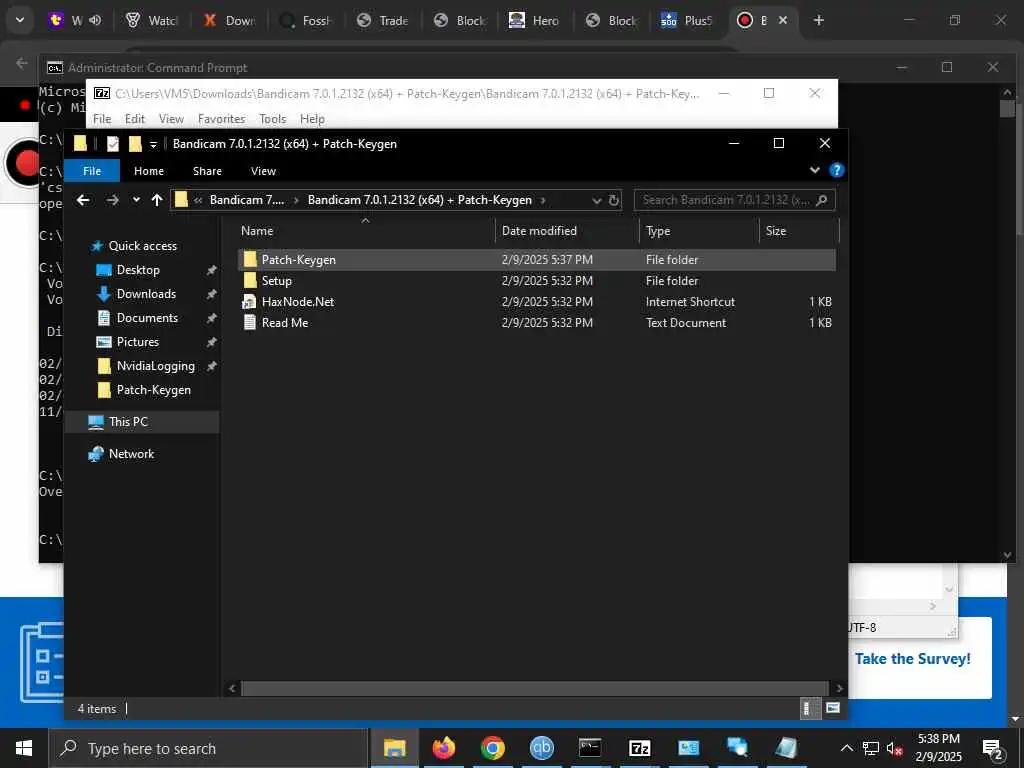Open 7-Zip Favorites menu
Image resolution: width=1024 pixels, height=768 pixels.
221,119
